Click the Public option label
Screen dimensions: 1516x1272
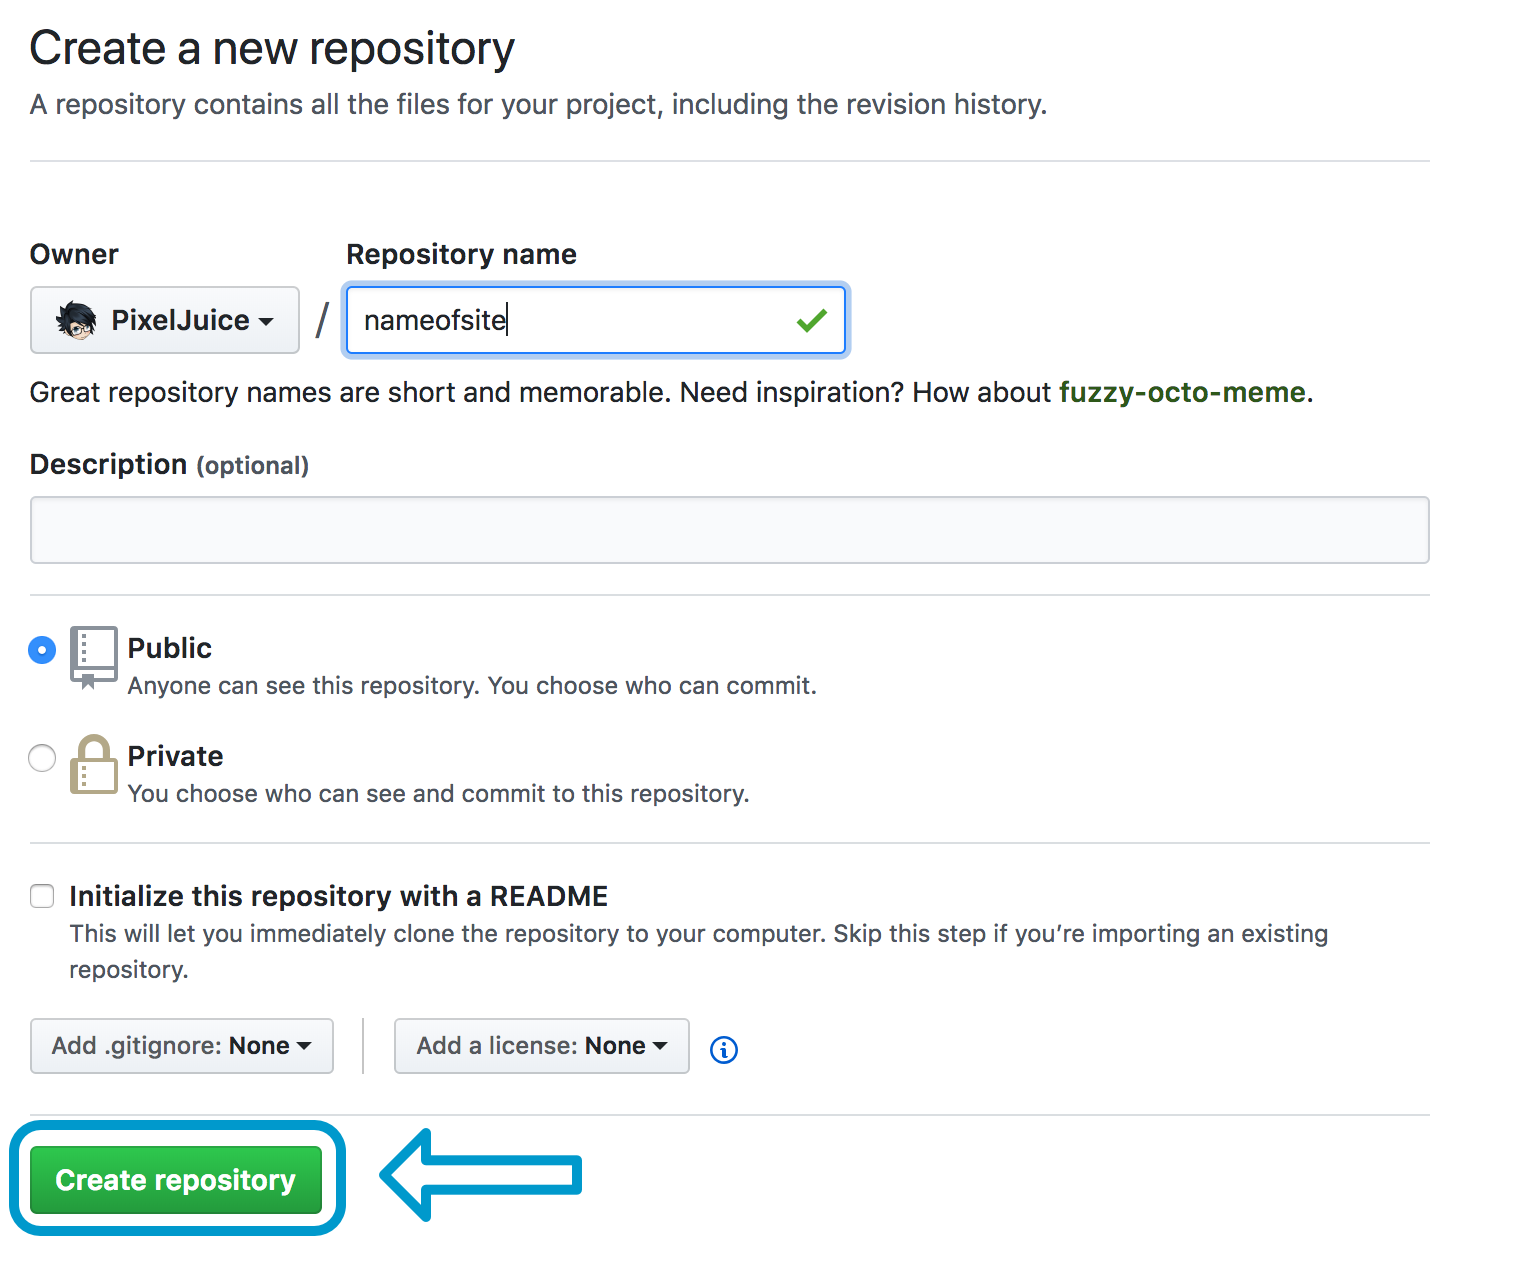pos(170,648)
